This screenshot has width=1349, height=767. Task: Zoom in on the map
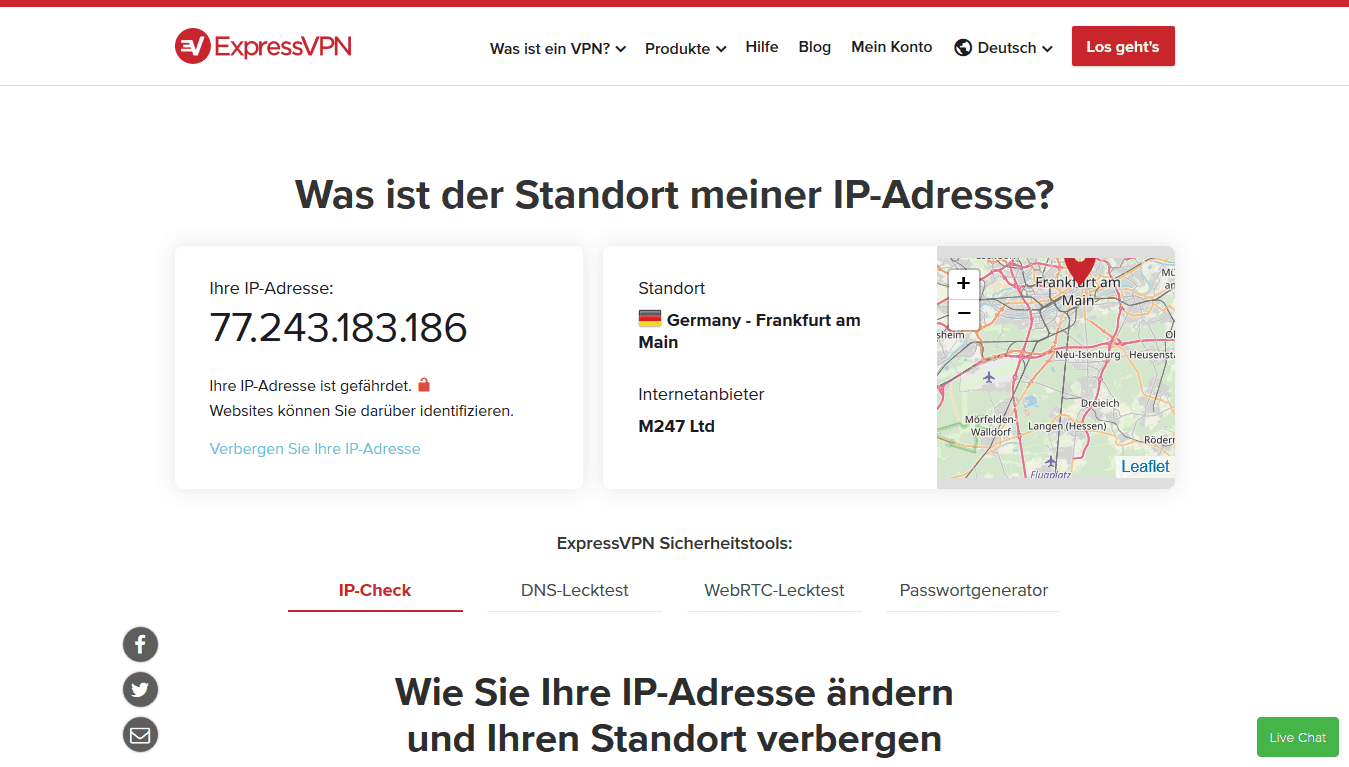(964, 283)
